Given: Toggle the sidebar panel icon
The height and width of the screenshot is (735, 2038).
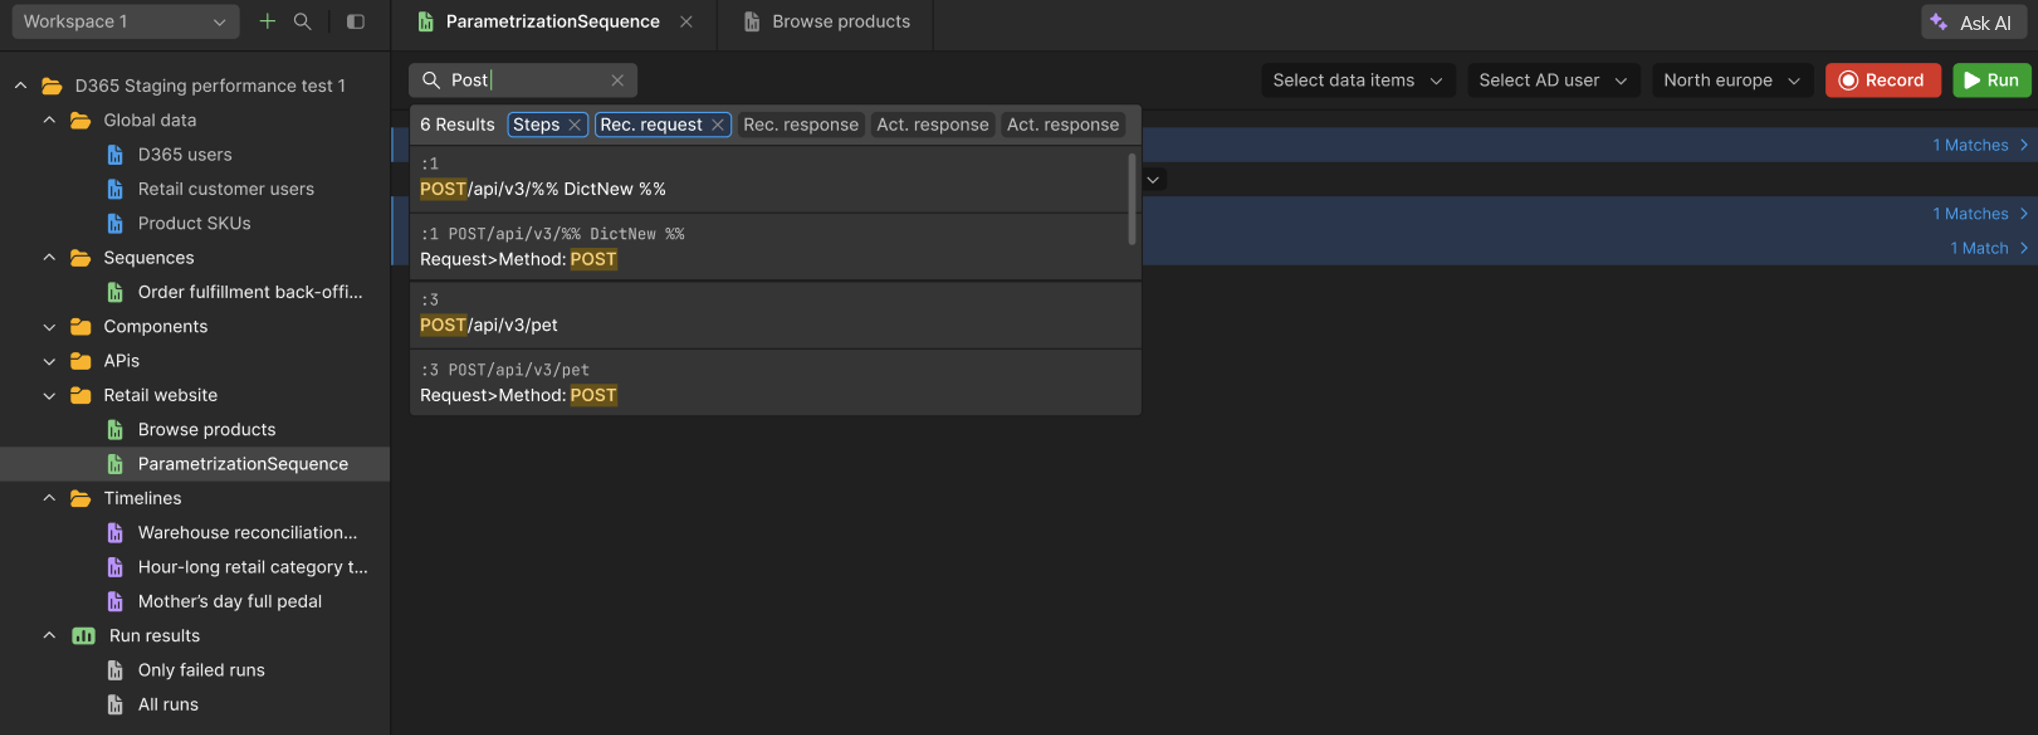Looking at the screenshot, I should [x=355, y=21].
